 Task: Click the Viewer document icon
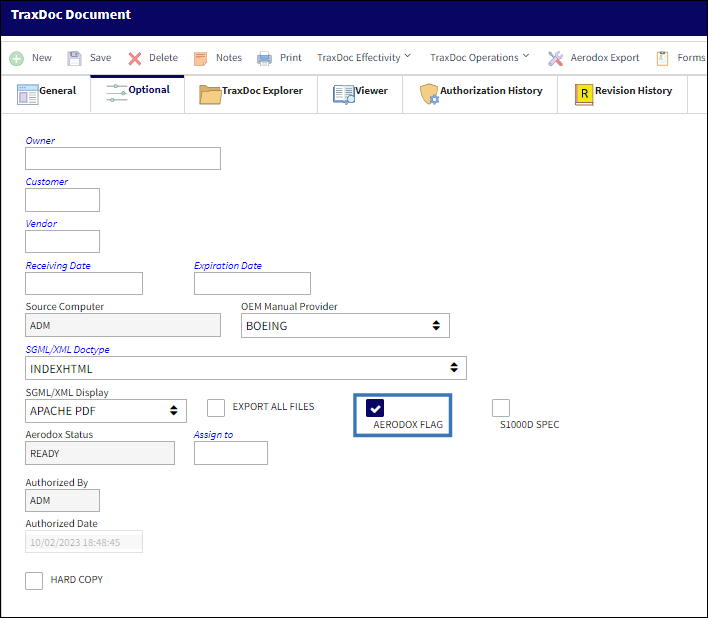tap(344, 95)
